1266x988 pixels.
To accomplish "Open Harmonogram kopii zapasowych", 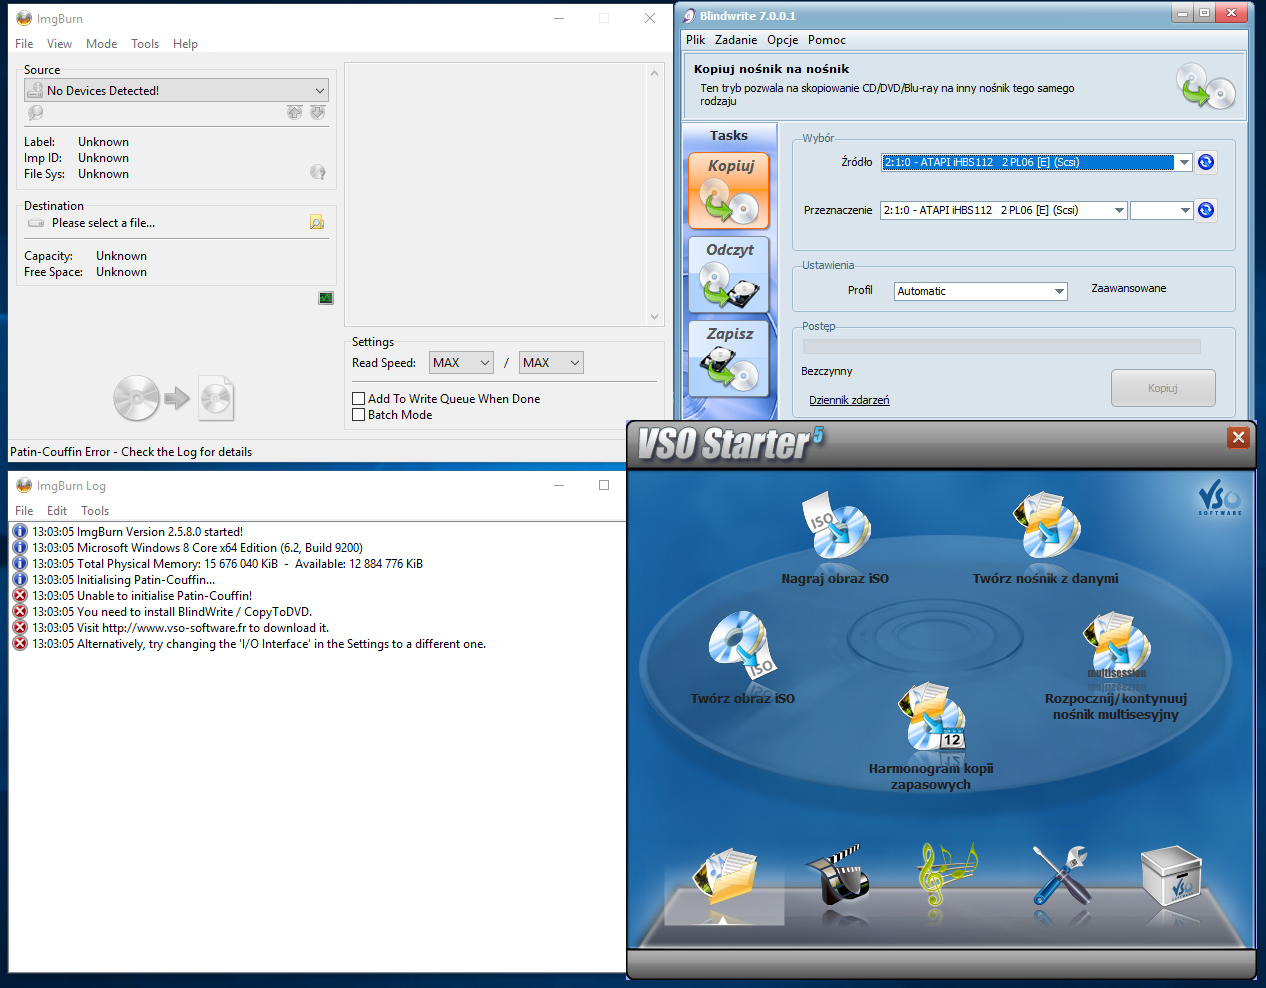I will (931, 736).
